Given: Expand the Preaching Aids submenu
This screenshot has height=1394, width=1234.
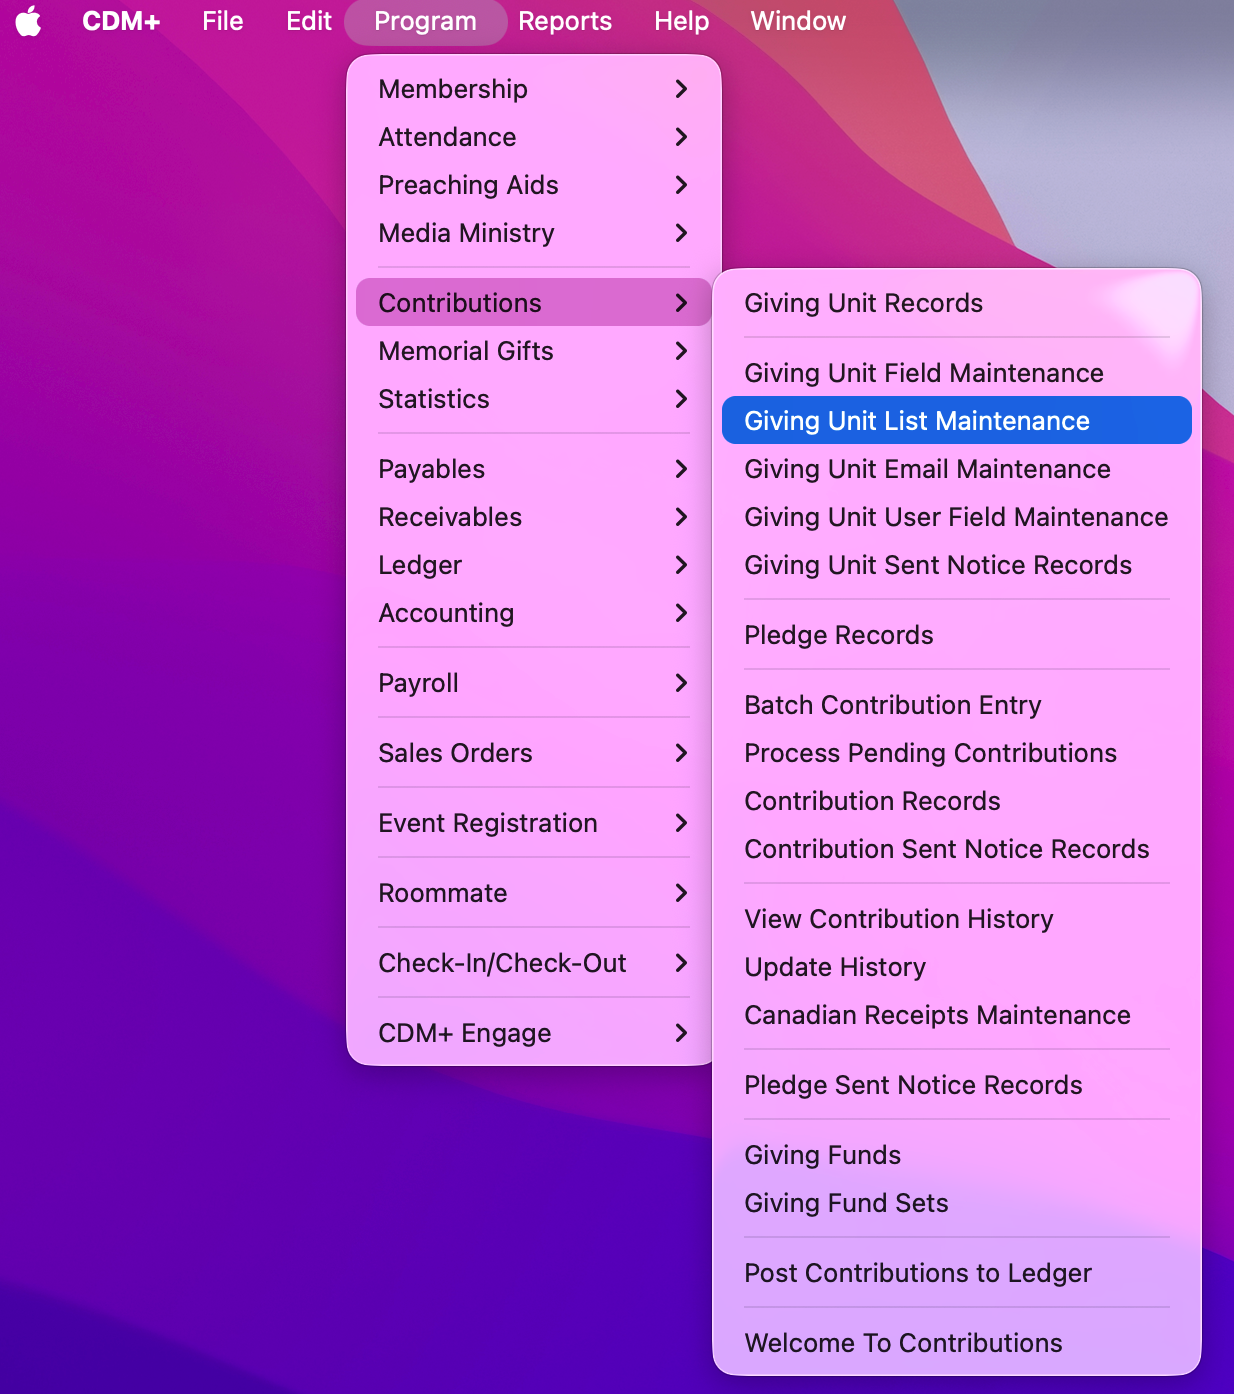Looking at the screenshot, I should tap(534, 185).
